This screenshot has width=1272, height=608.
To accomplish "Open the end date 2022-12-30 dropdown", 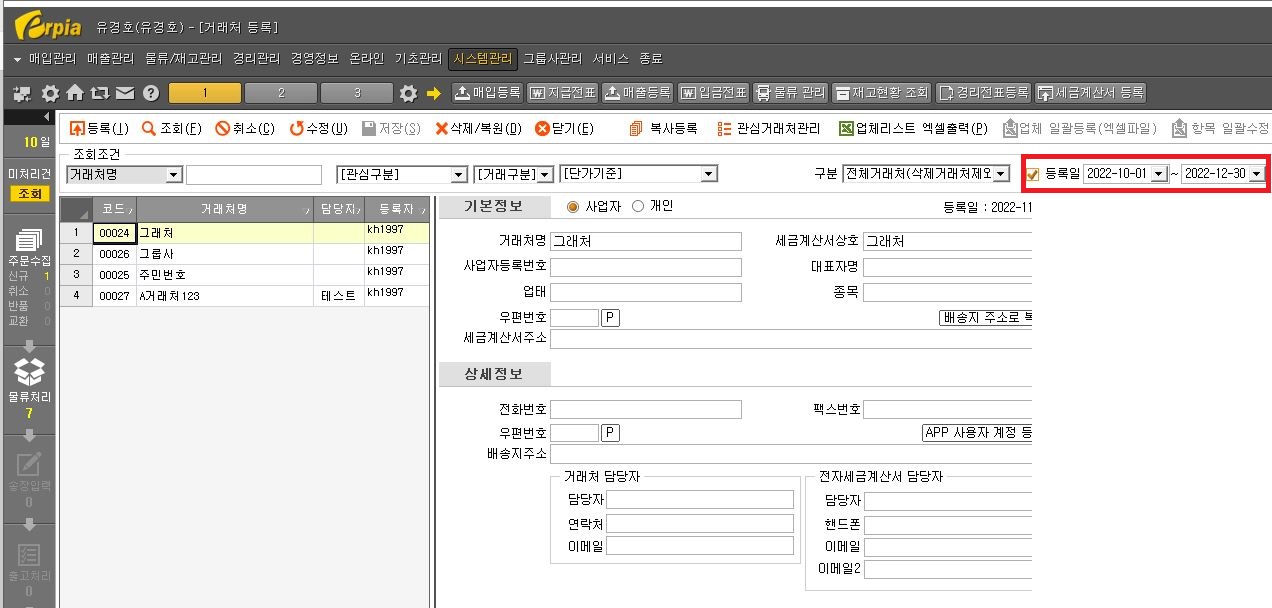I will (1256, 174).
